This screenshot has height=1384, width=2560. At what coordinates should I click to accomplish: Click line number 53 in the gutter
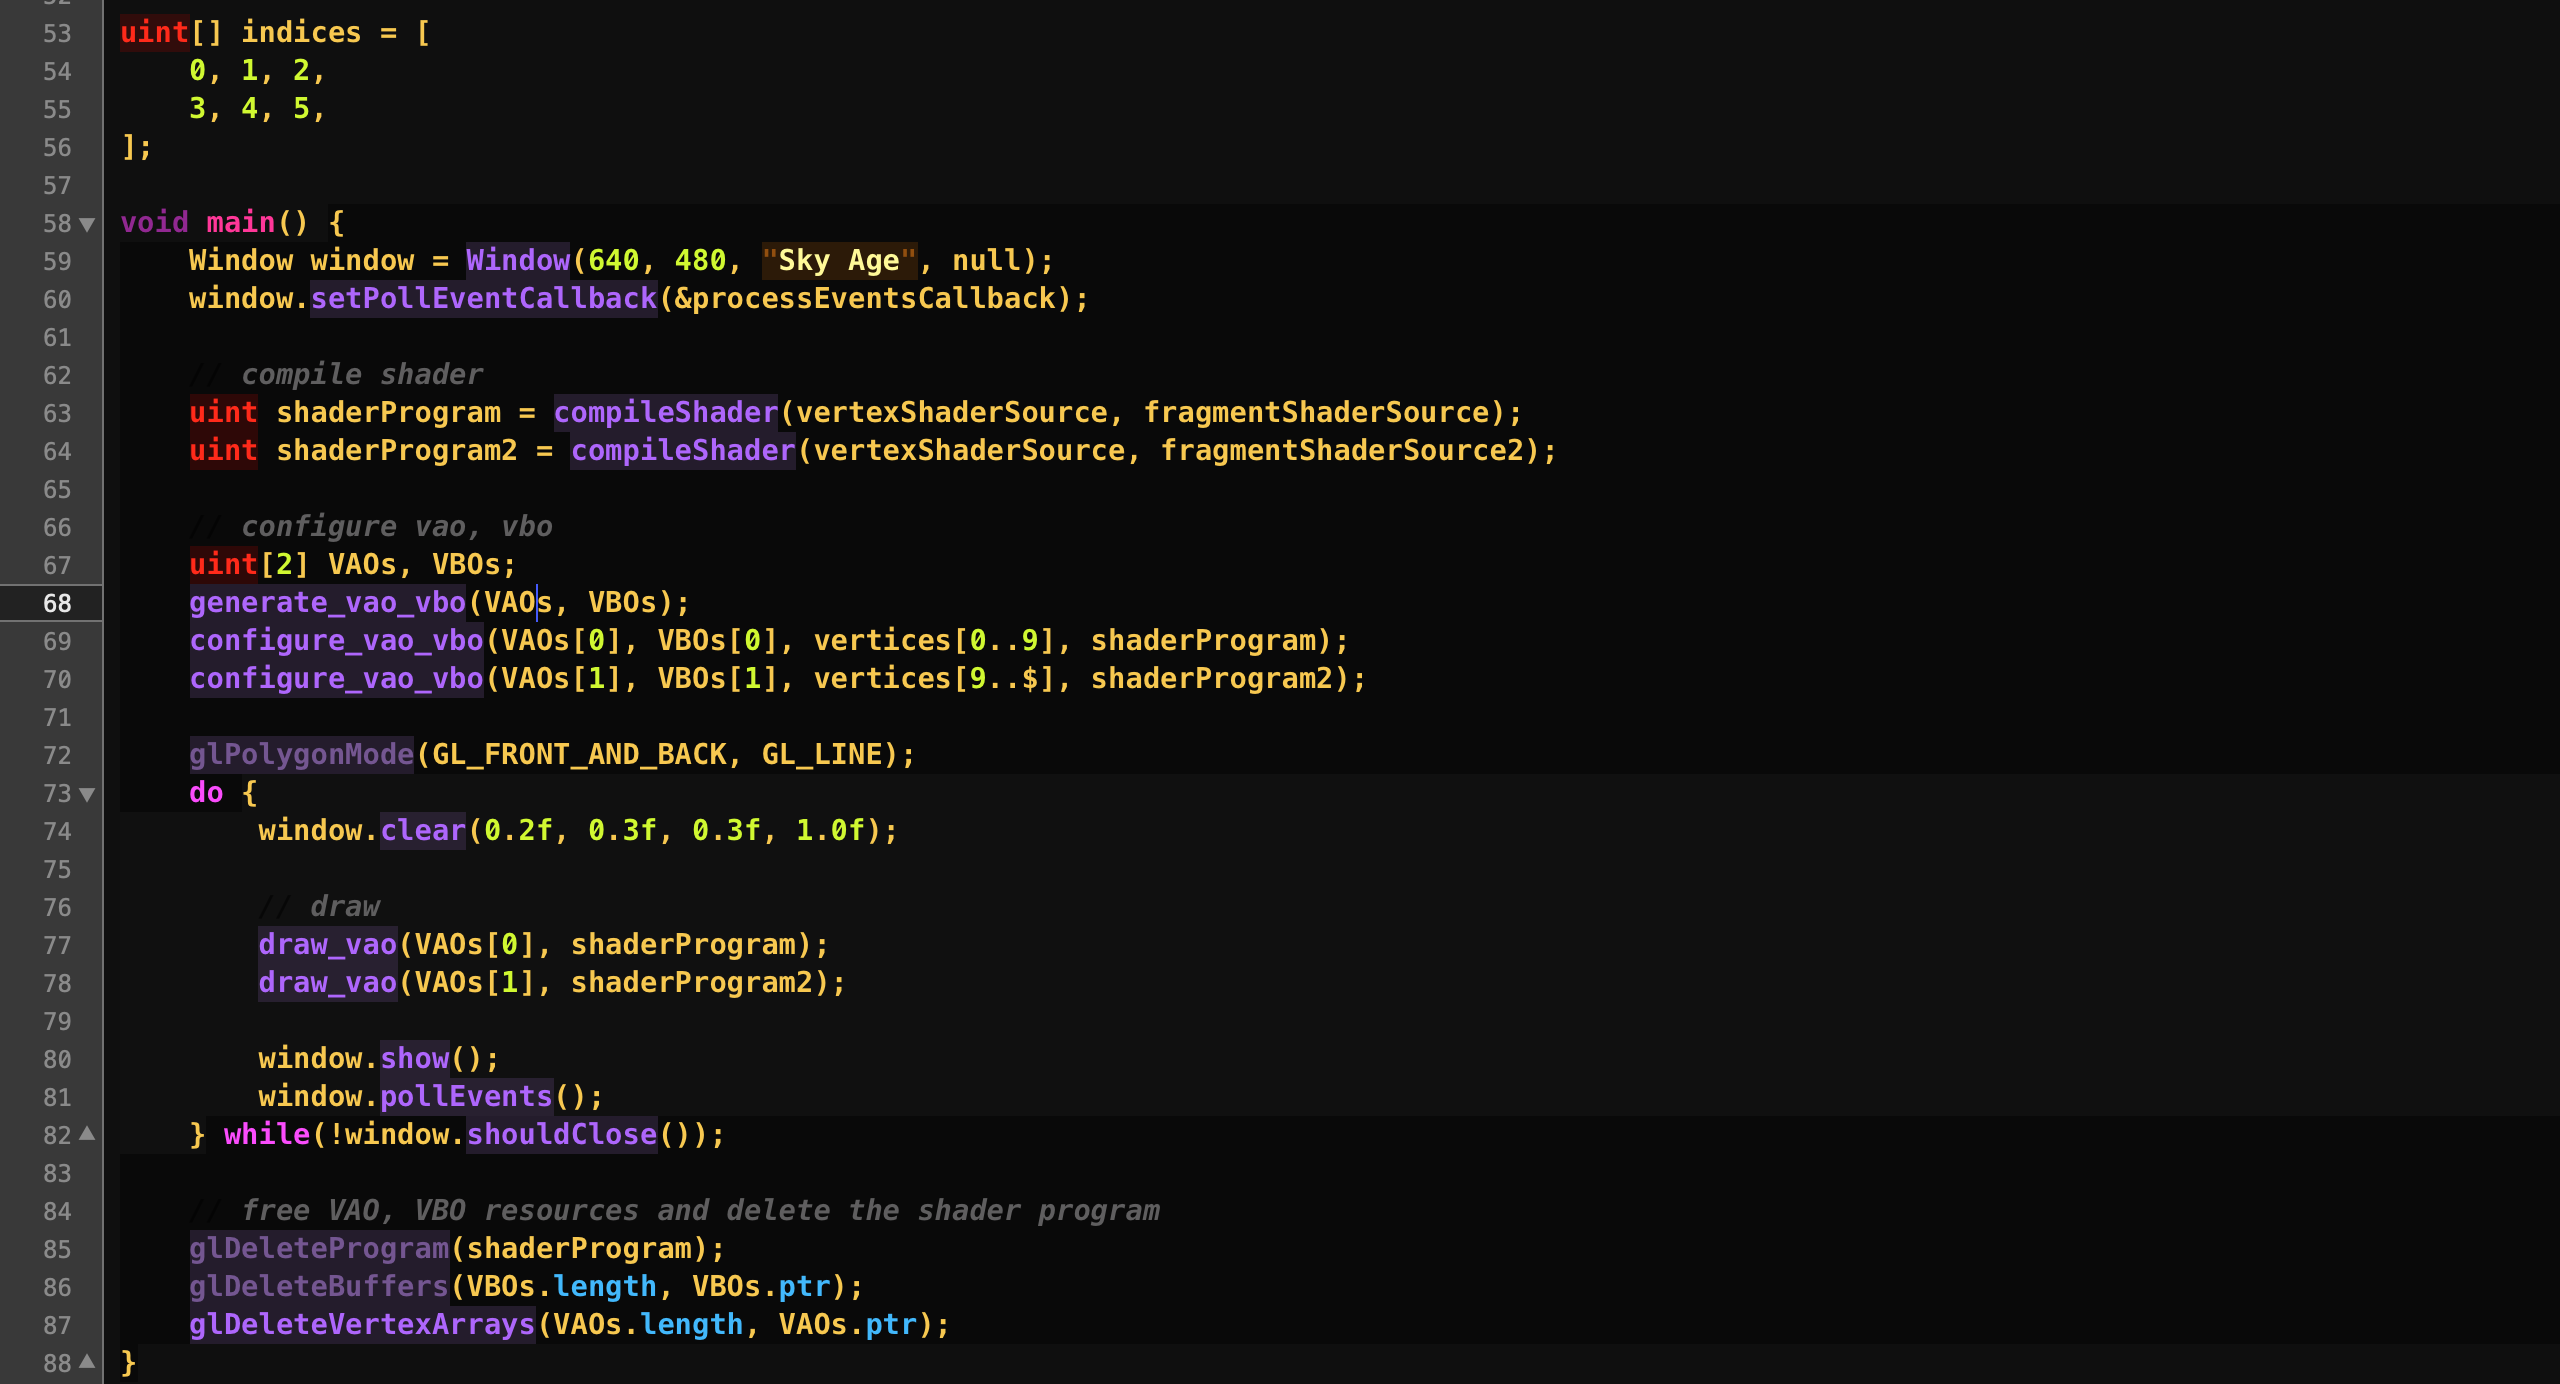57,34
